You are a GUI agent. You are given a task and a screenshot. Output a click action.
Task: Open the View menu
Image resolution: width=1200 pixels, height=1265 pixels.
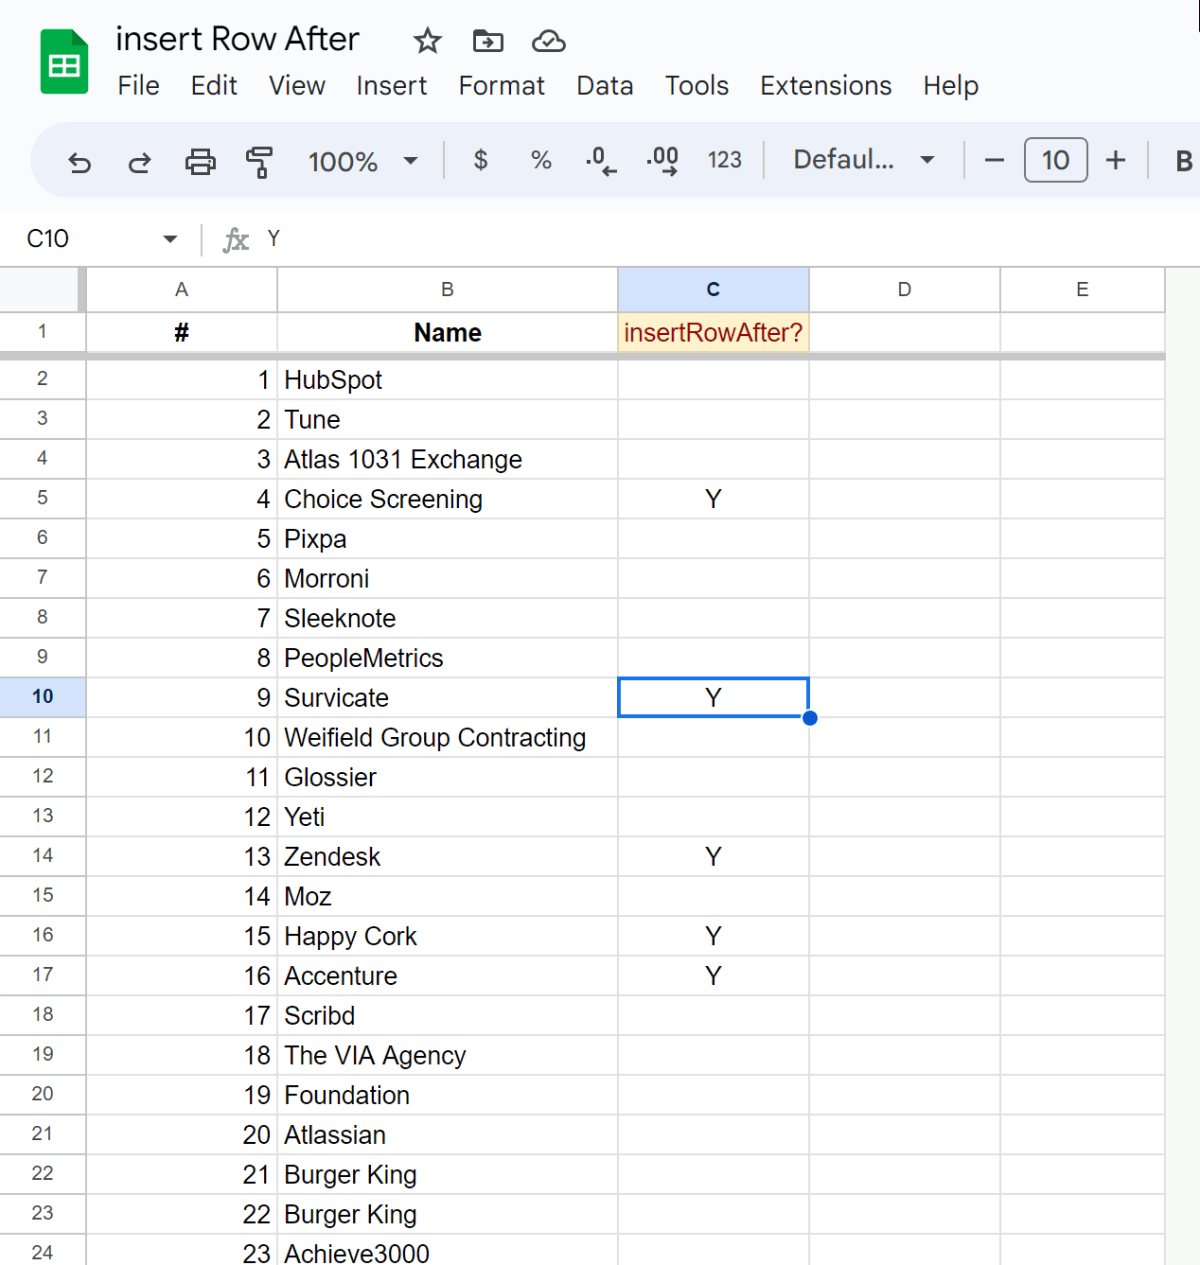click(297, 86)
